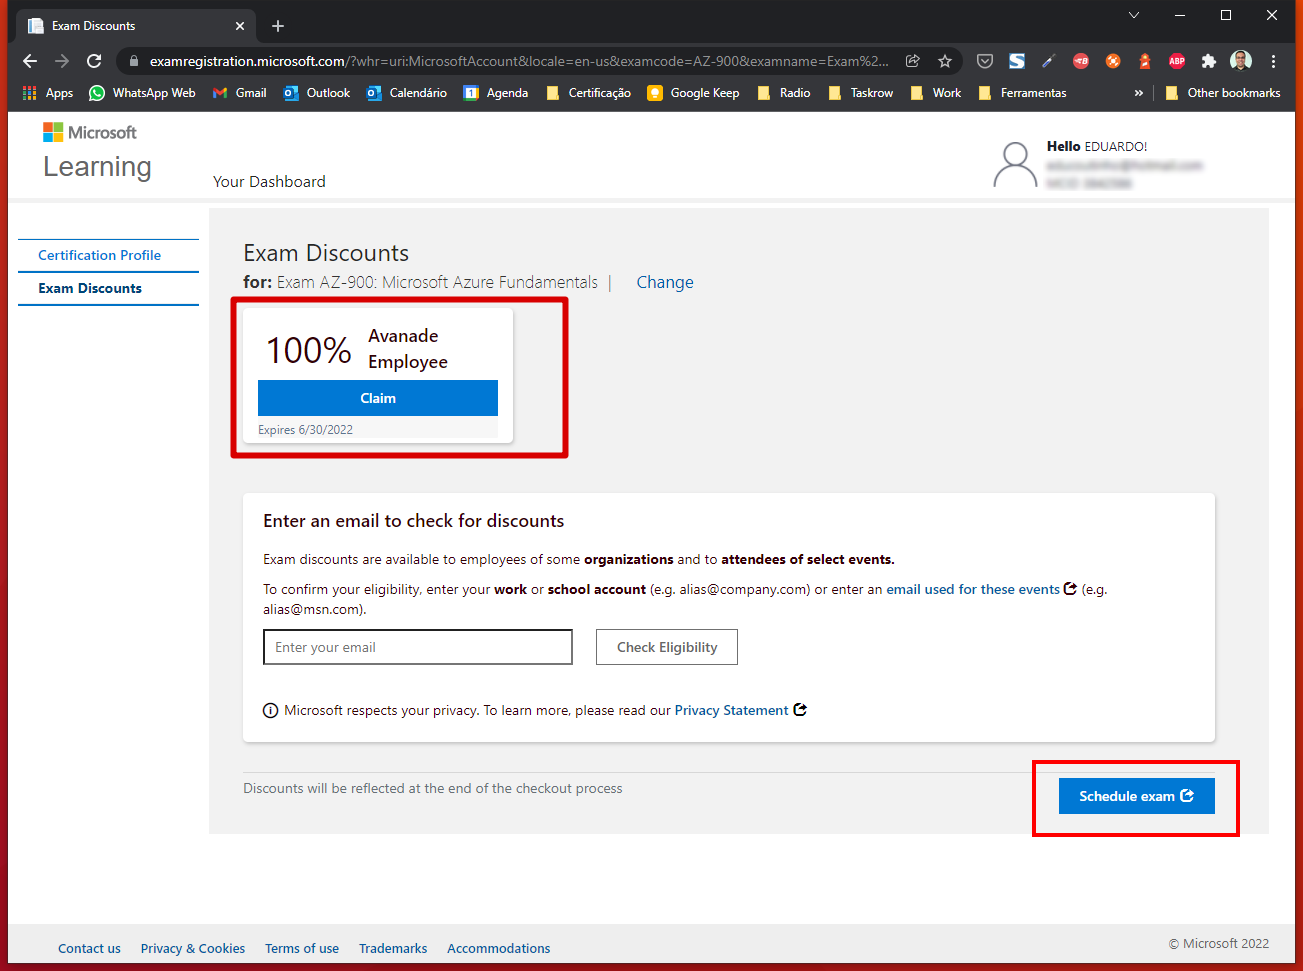This screenshot has height=971, width=1303.
Task: Expand the Taskrow bookmark folder
Action: click(860, 93)
